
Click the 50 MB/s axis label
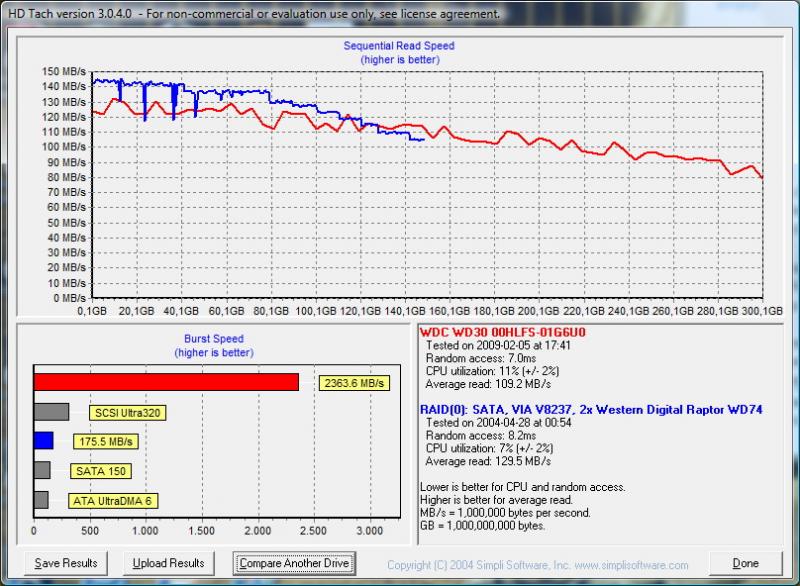point(66,223)
